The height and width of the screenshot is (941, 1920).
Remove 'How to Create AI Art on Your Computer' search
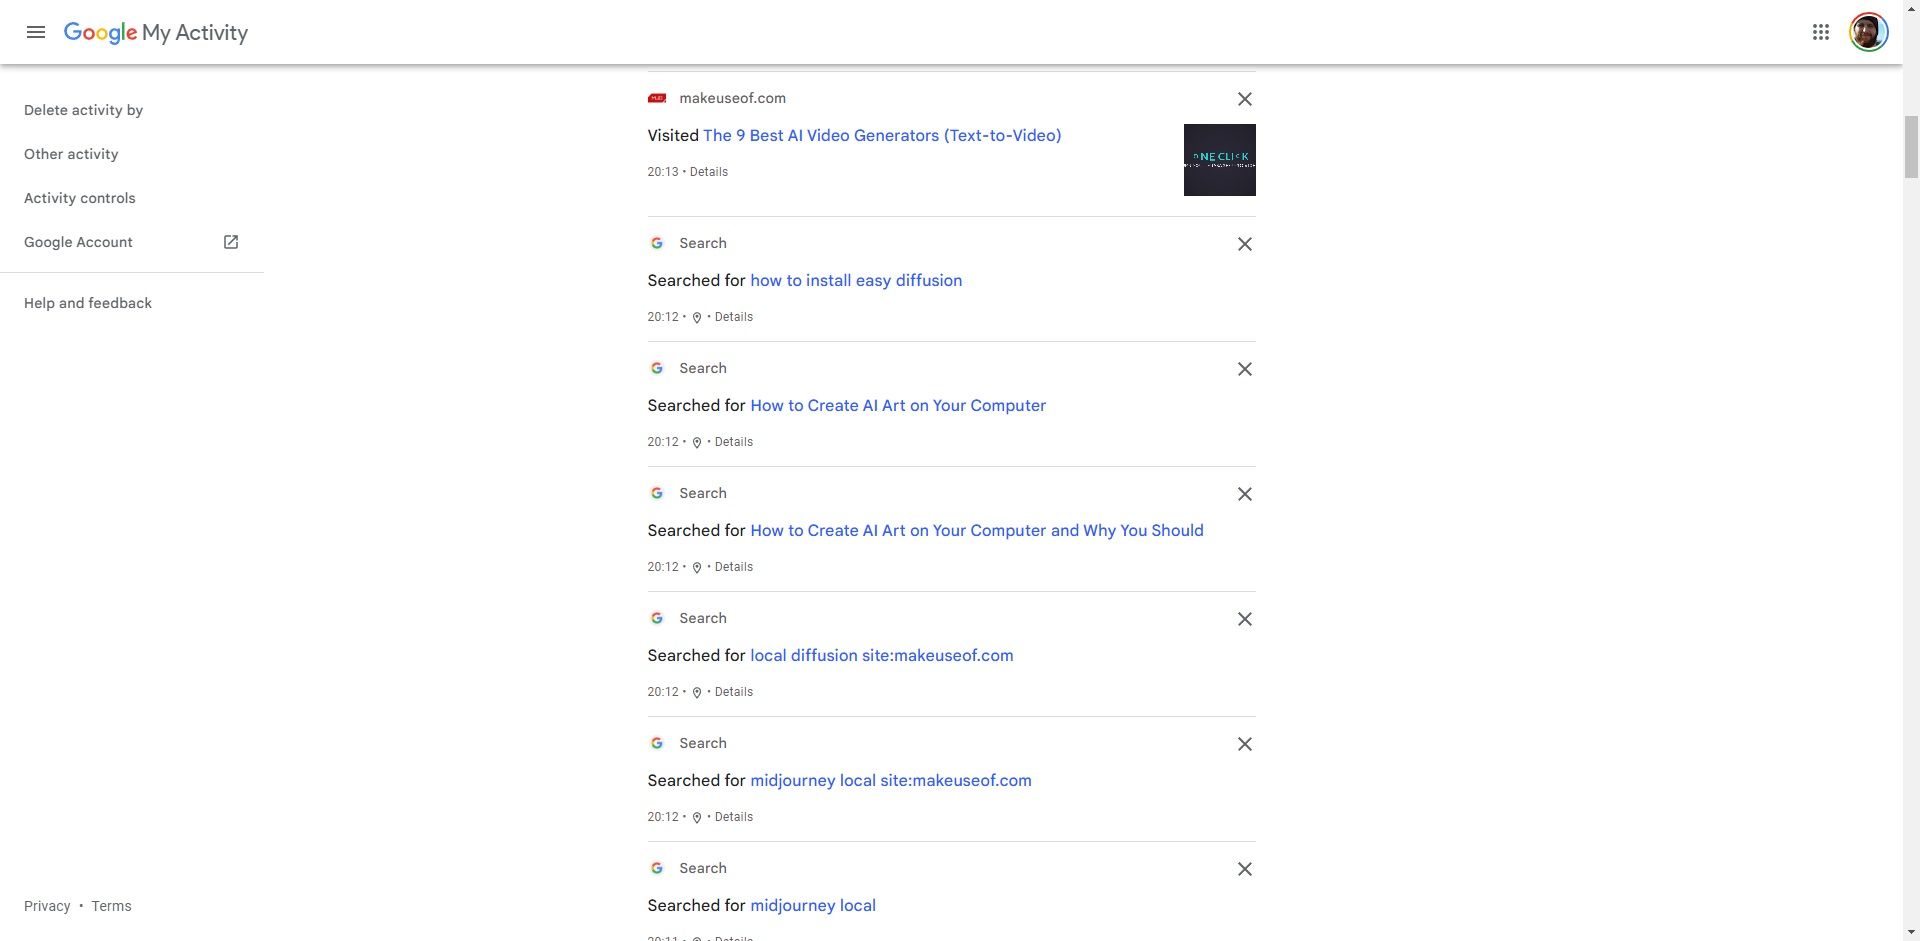pyautogui.click(x=1245, y=369)
